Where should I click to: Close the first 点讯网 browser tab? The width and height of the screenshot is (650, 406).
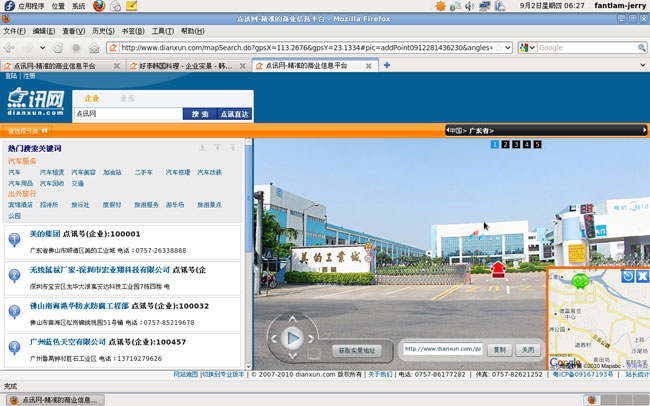pyautogui.click(x=117, y=66)
